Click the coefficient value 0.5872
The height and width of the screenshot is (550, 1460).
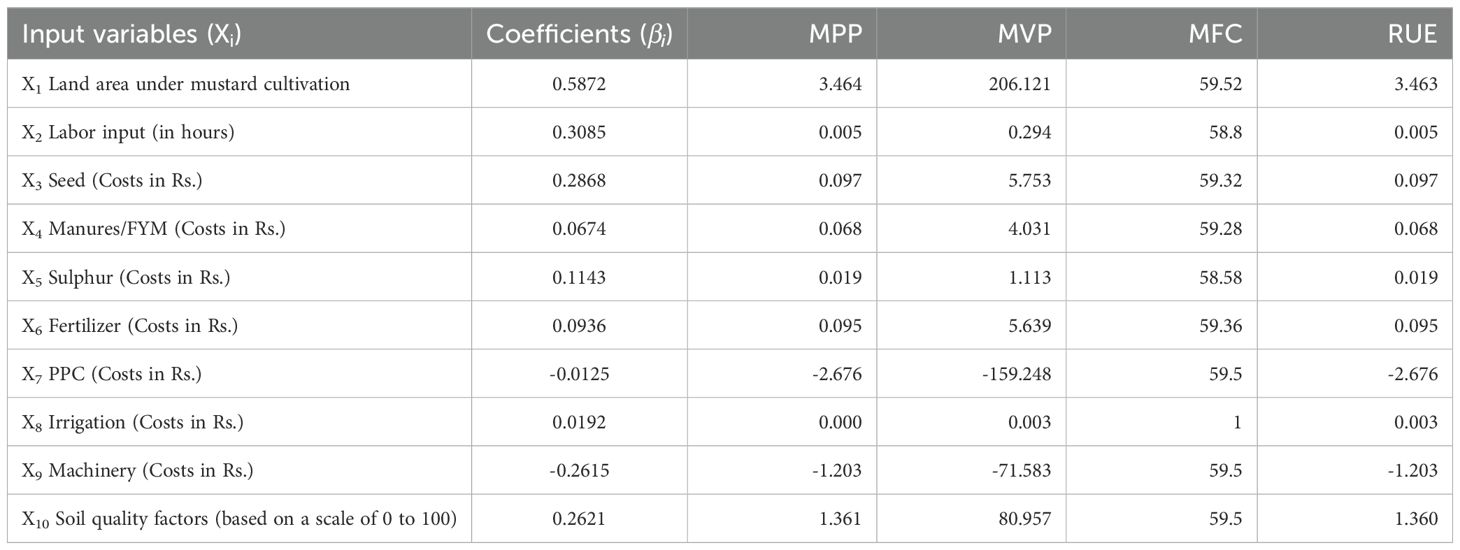point(579,84)
